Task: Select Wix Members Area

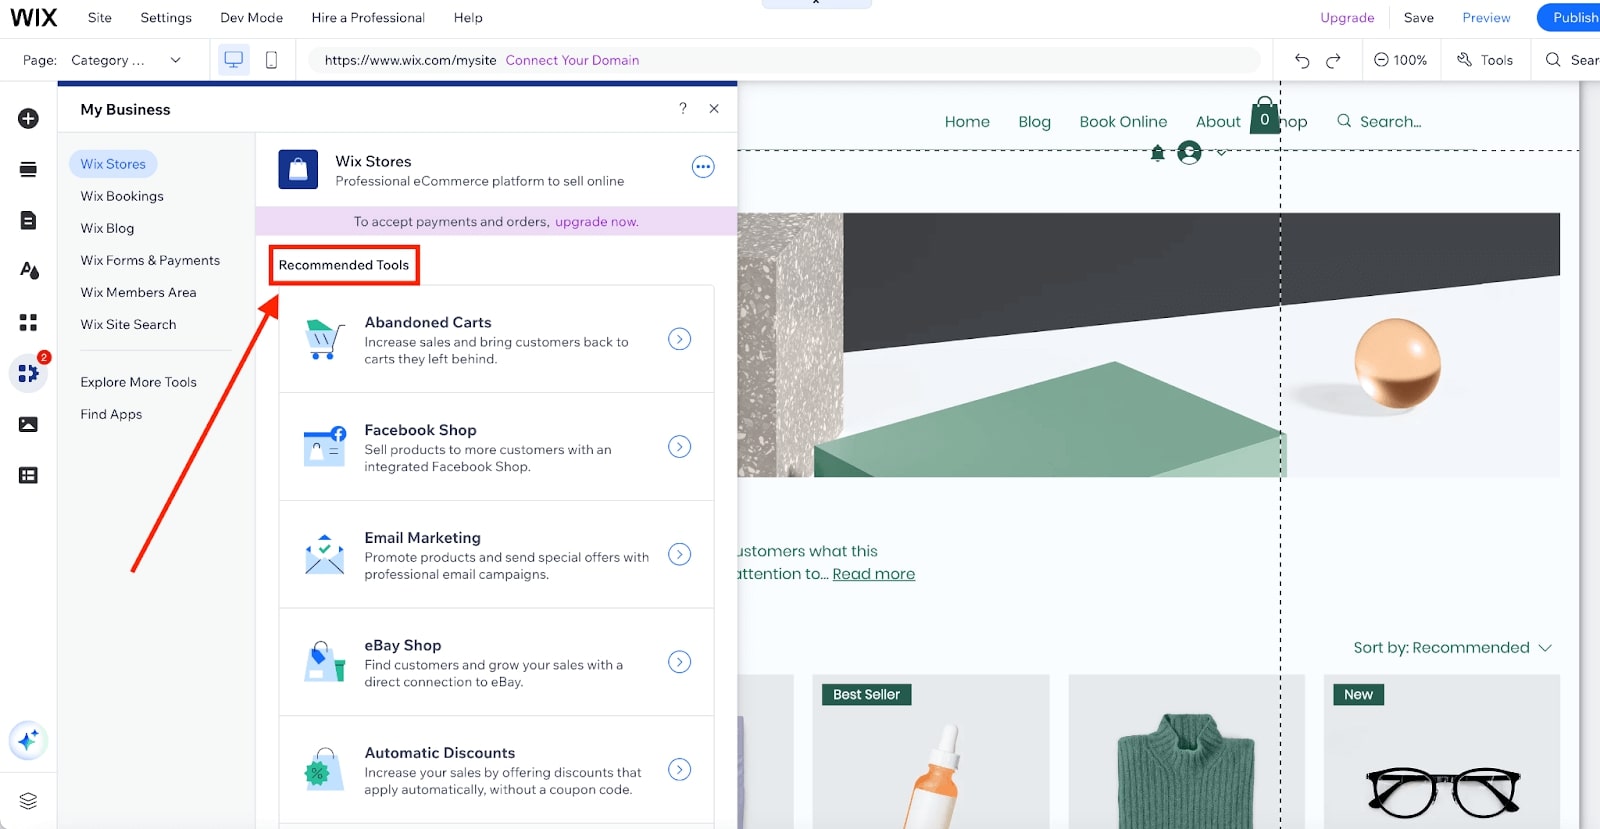Action: [x=138, y=292]
